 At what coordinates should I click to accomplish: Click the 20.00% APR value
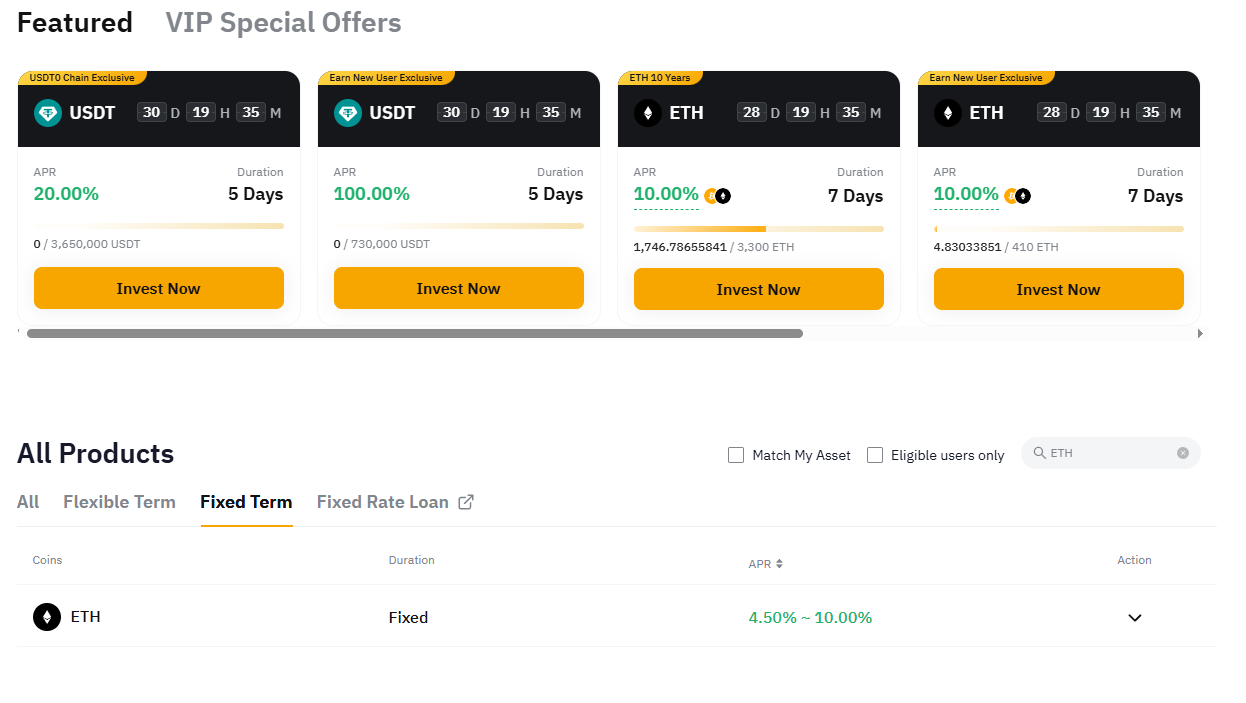coord(66,194)
